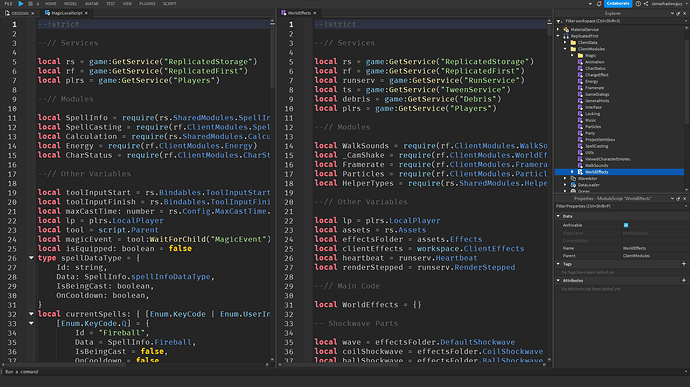Select the ClientData folder icon
The height and width of the screenshot is (387, 690).
tap(573, 43)
